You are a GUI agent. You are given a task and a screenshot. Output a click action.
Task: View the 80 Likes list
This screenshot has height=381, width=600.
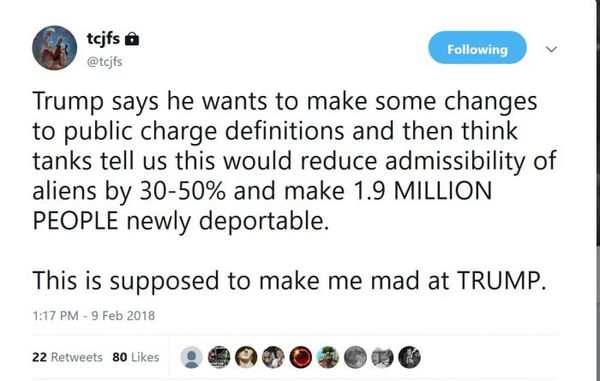point(136,357)
